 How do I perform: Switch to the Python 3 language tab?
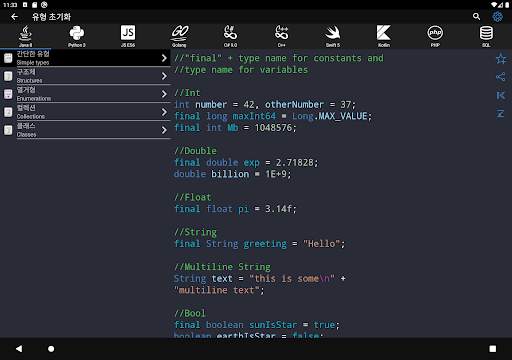click(77, 36)
